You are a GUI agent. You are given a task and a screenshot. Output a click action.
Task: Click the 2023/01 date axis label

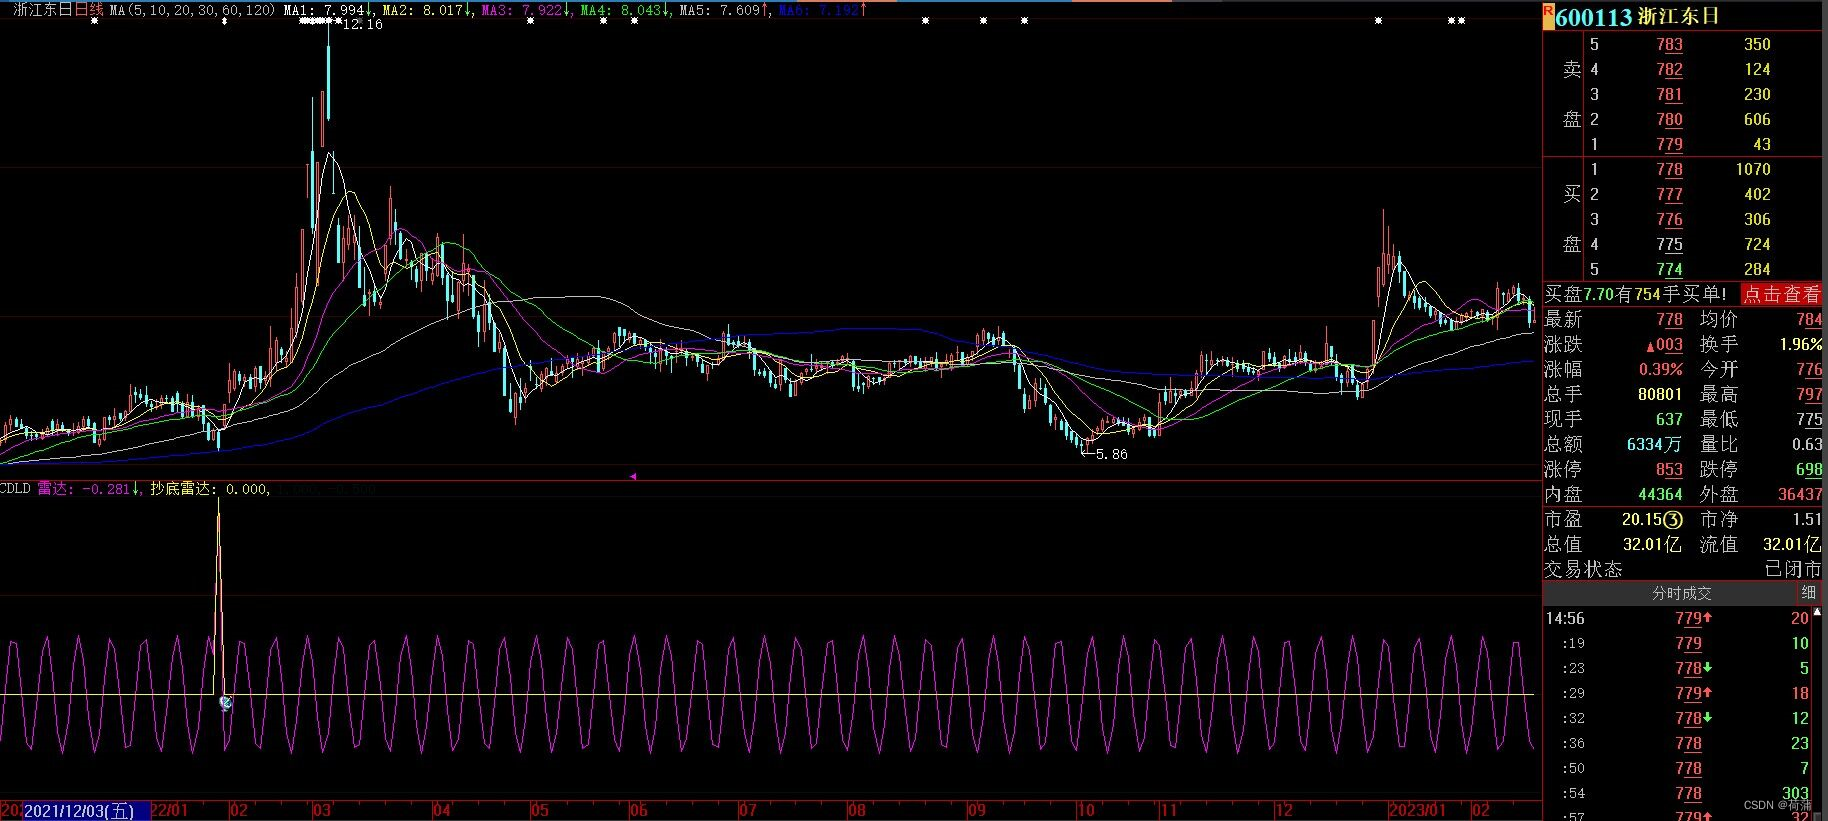coord(1418,810)
